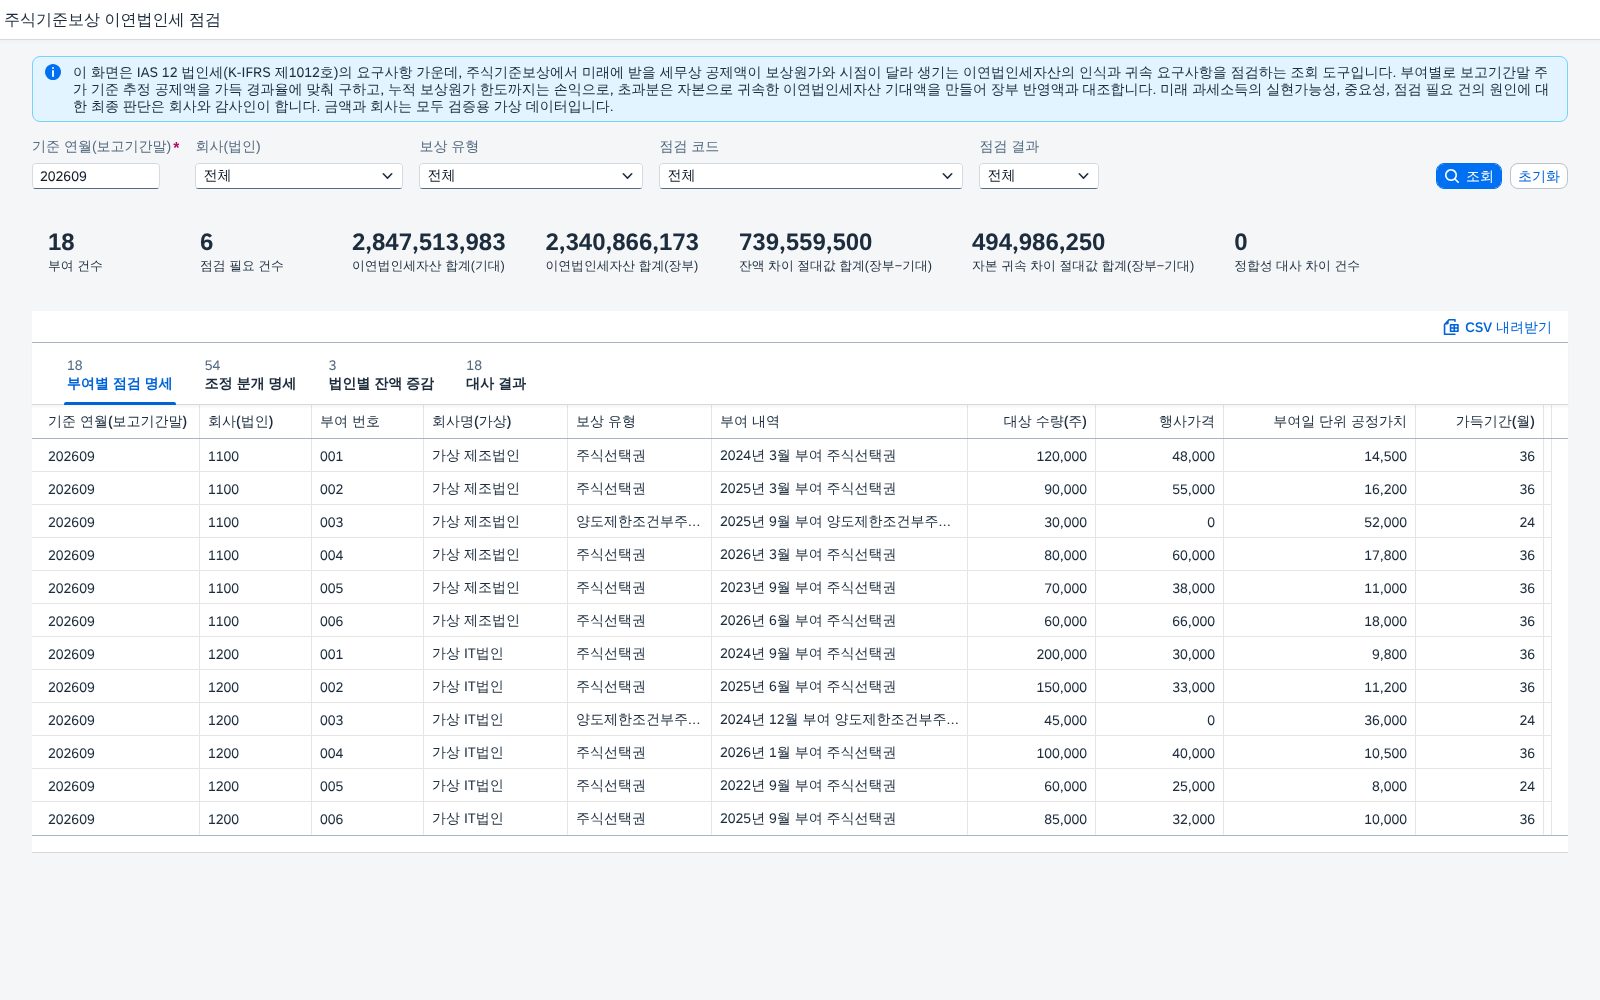Click the blue info icon in banner
The height and width of the screenshot is (1000, 1600).
click(53, 72)
